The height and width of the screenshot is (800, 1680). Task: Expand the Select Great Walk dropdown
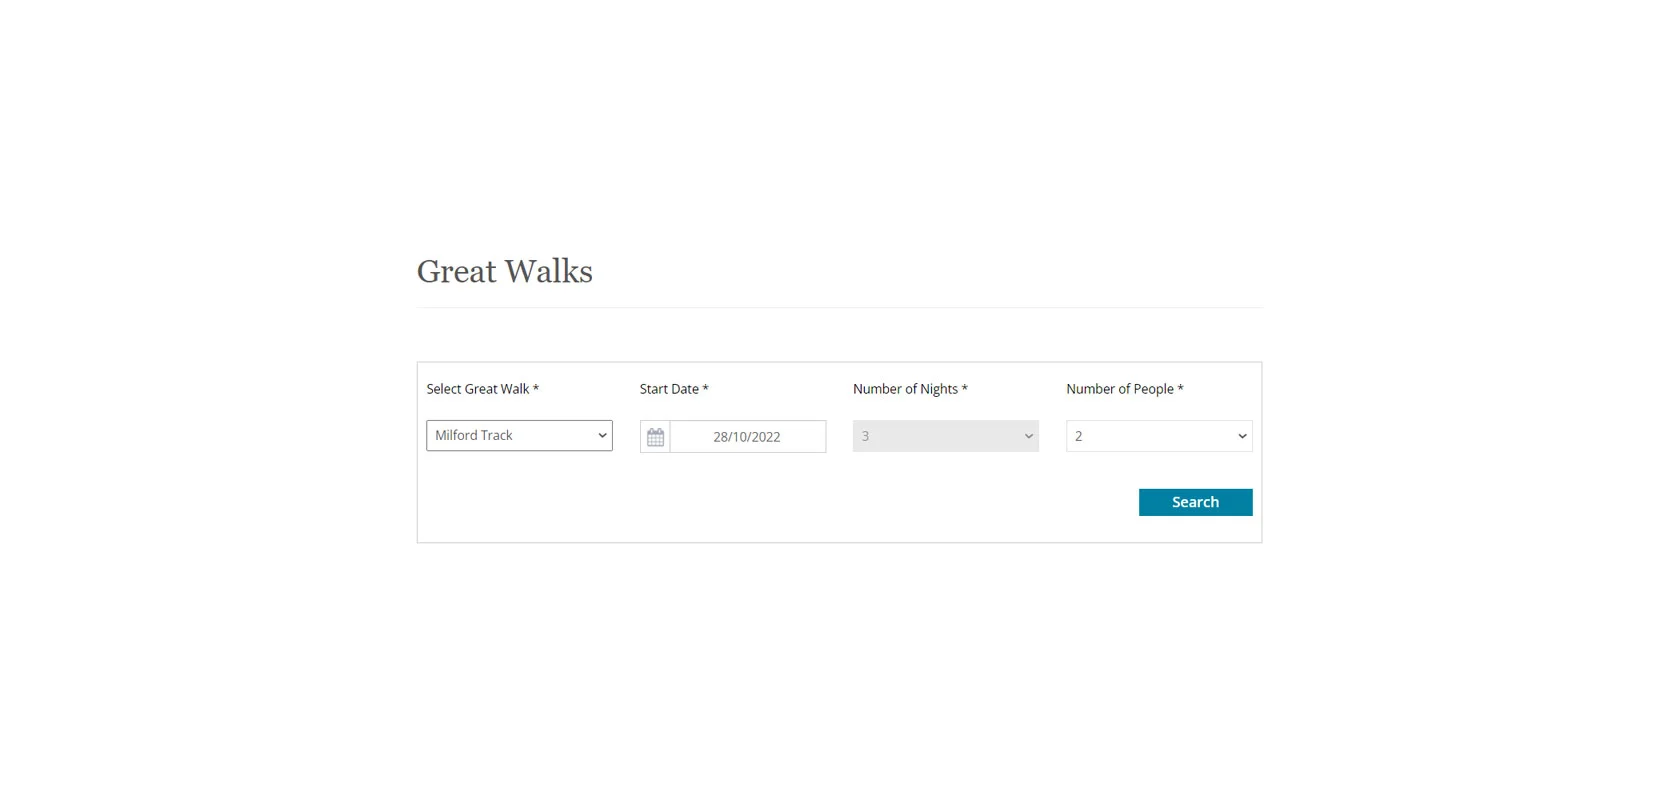(x=519, y=436)
